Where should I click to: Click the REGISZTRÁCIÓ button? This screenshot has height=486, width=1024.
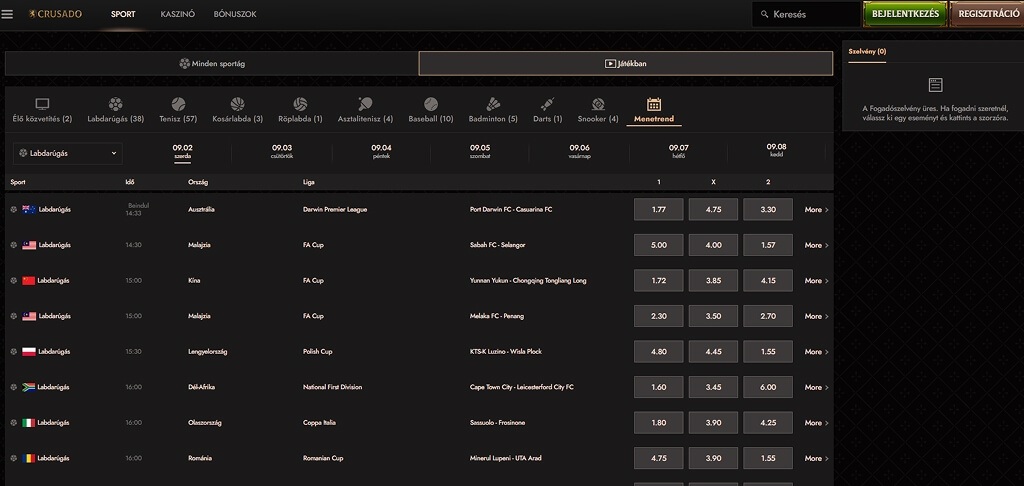tap(987, 14)
